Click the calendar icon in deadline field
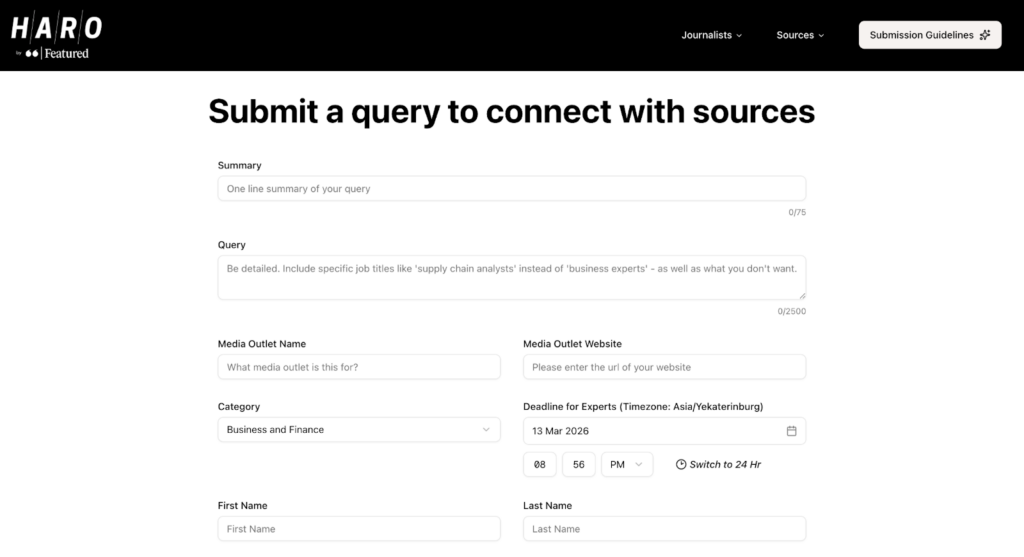Screen dimensions: 1024x557 tap(791, 431)
